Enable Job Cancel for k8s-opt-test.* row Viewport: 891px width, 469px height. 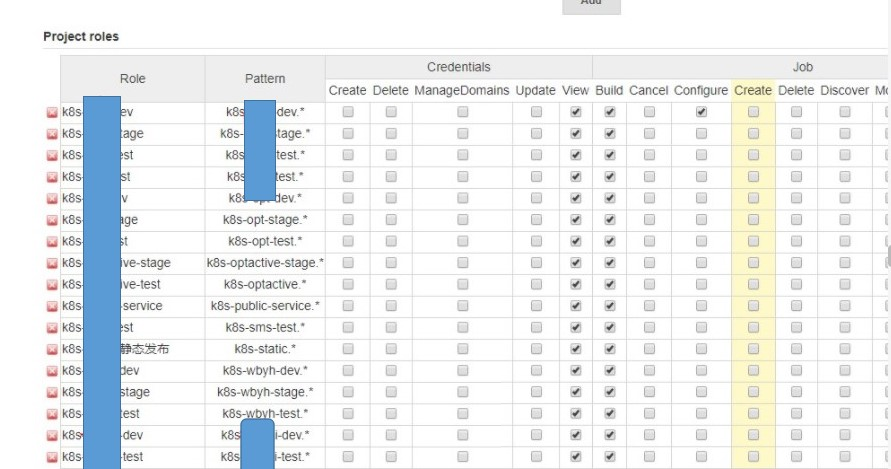(x=649, y=241)
